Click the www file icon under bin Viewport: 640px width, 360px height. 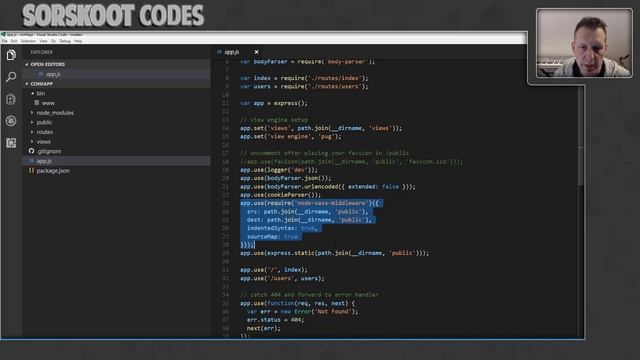37,103
